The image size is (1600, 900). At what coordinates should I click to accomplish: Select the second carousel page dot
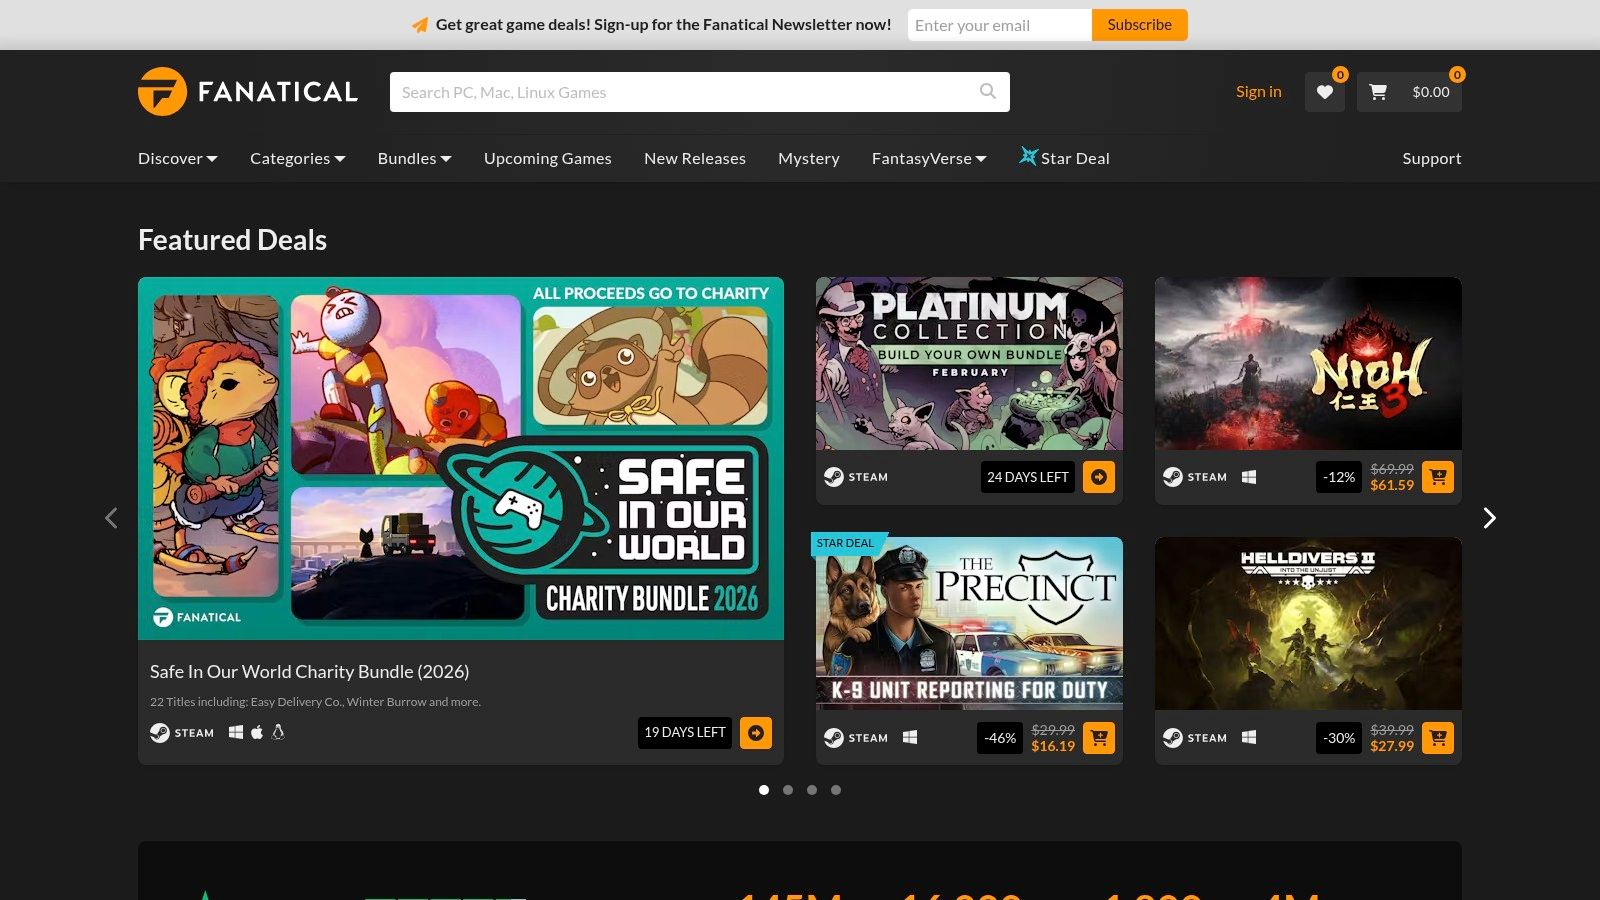point(788,790)
